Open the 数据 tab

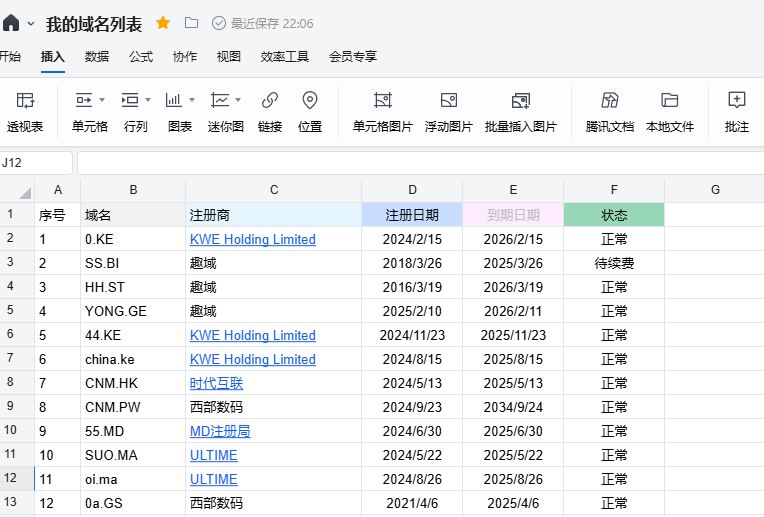tap(96, 57)
